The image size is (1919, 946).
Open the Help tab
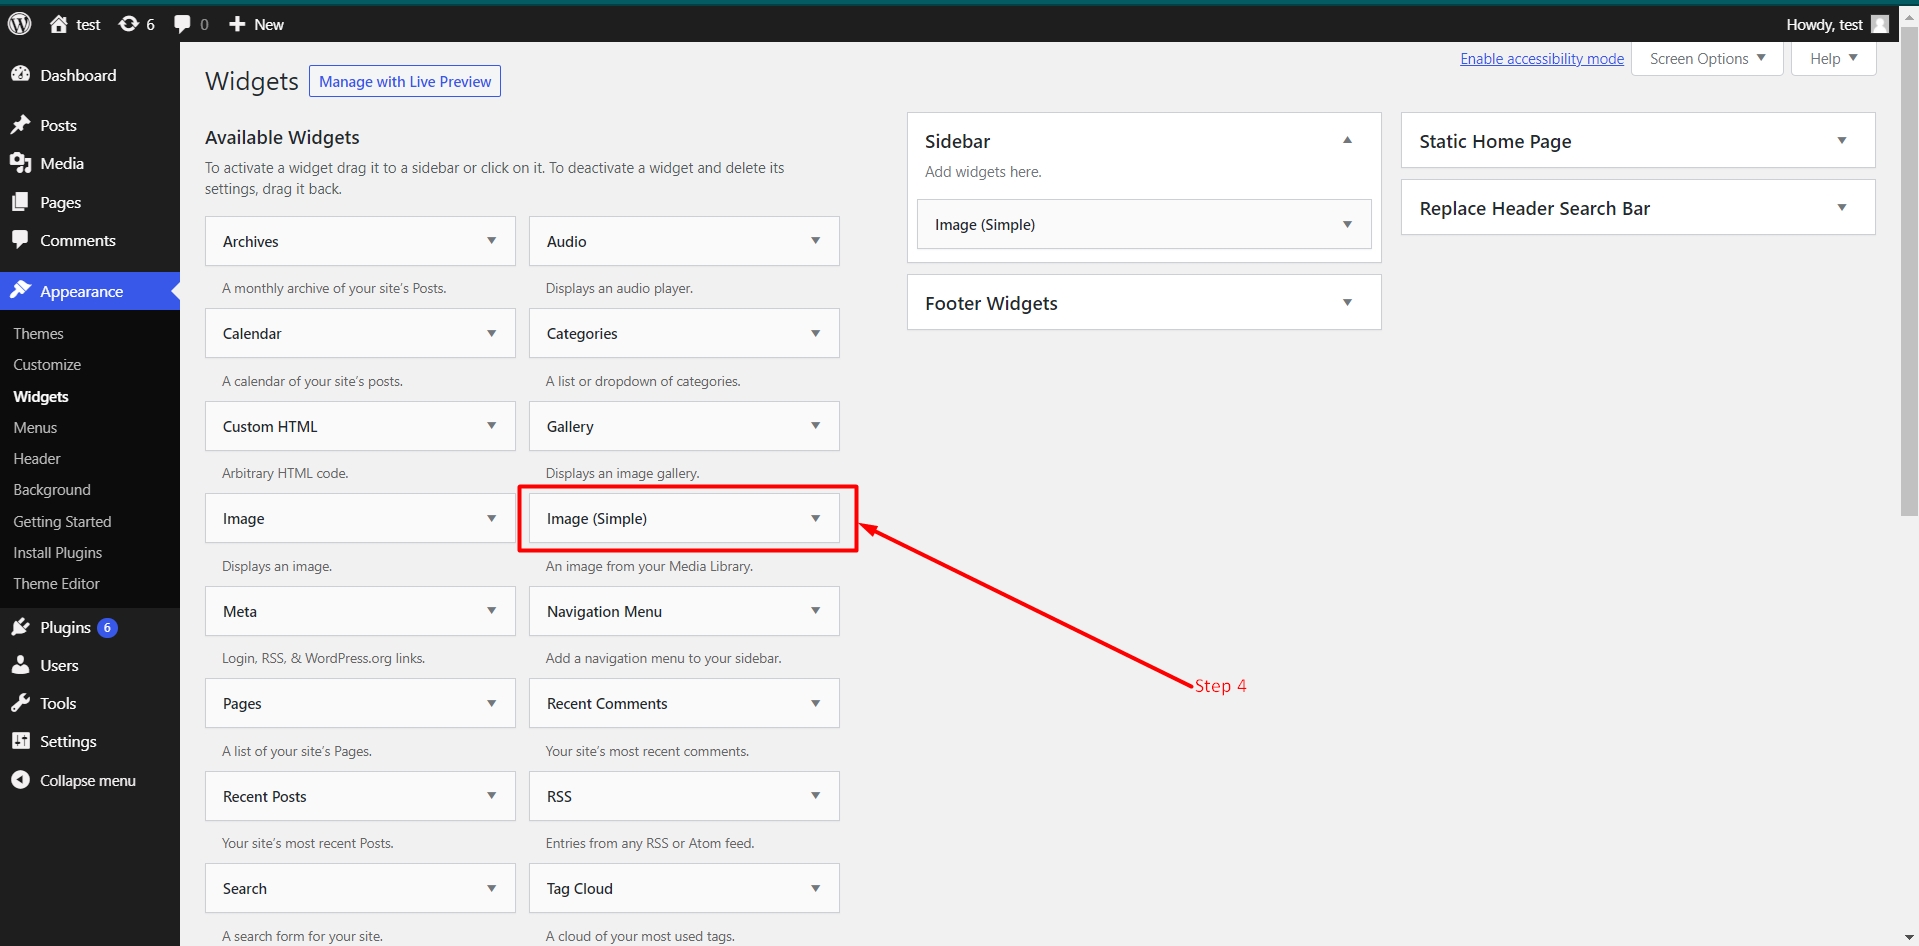[x=1833, y=58]
